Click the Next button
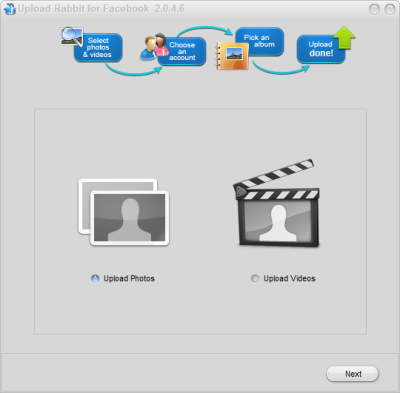This screenshot has width=400, height=393. click(352, 374)
